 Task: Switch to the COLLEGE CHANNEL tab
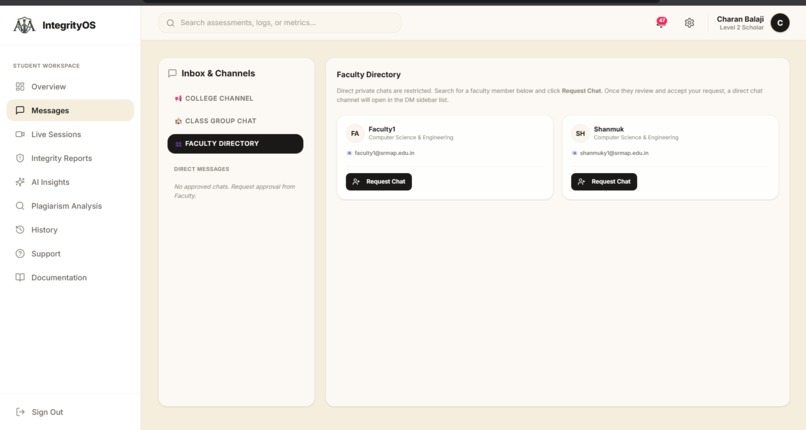pyautogui.click(x=235, y=98)
